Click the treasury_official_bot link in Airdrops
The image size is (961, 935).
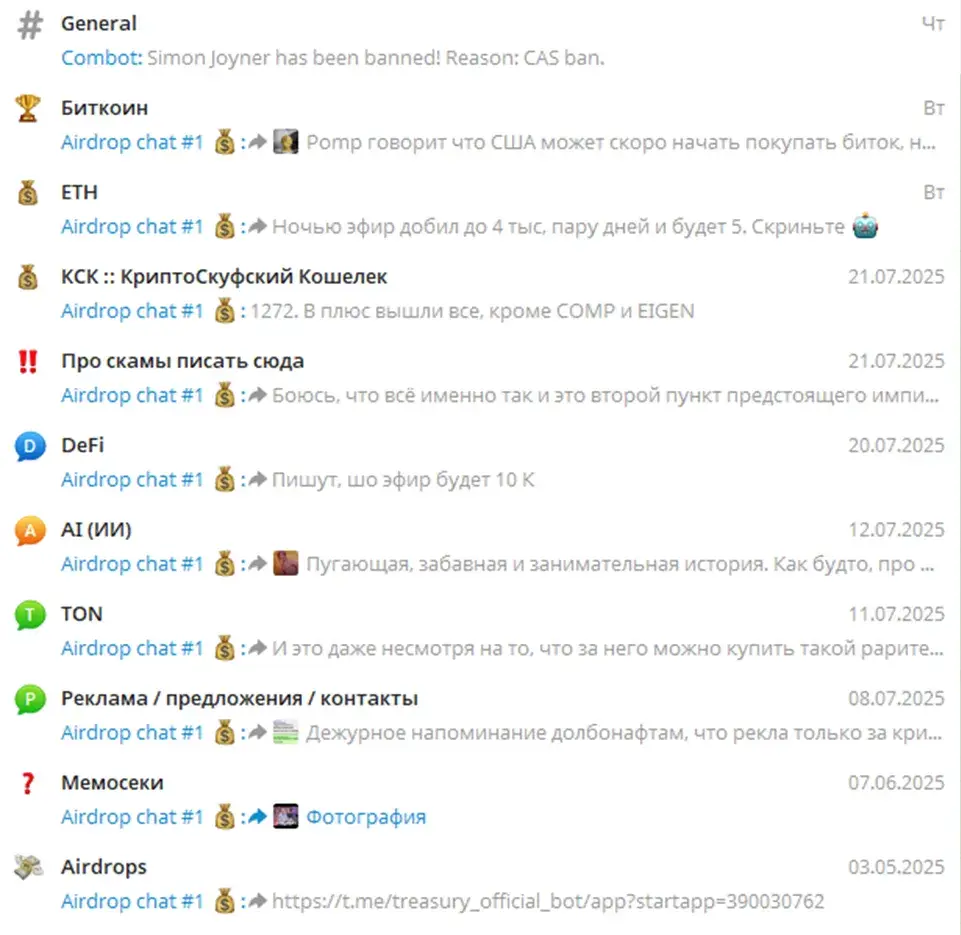[x=548, y=901]
